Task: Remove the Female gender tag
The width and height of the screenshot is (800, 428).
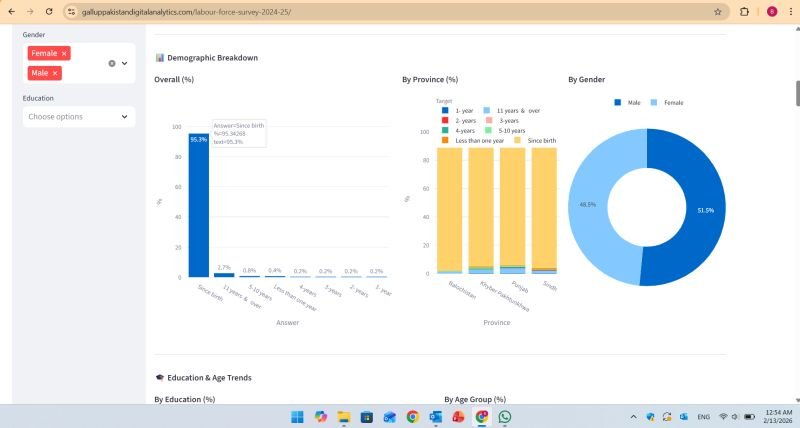Action: (x=64, y=53)
